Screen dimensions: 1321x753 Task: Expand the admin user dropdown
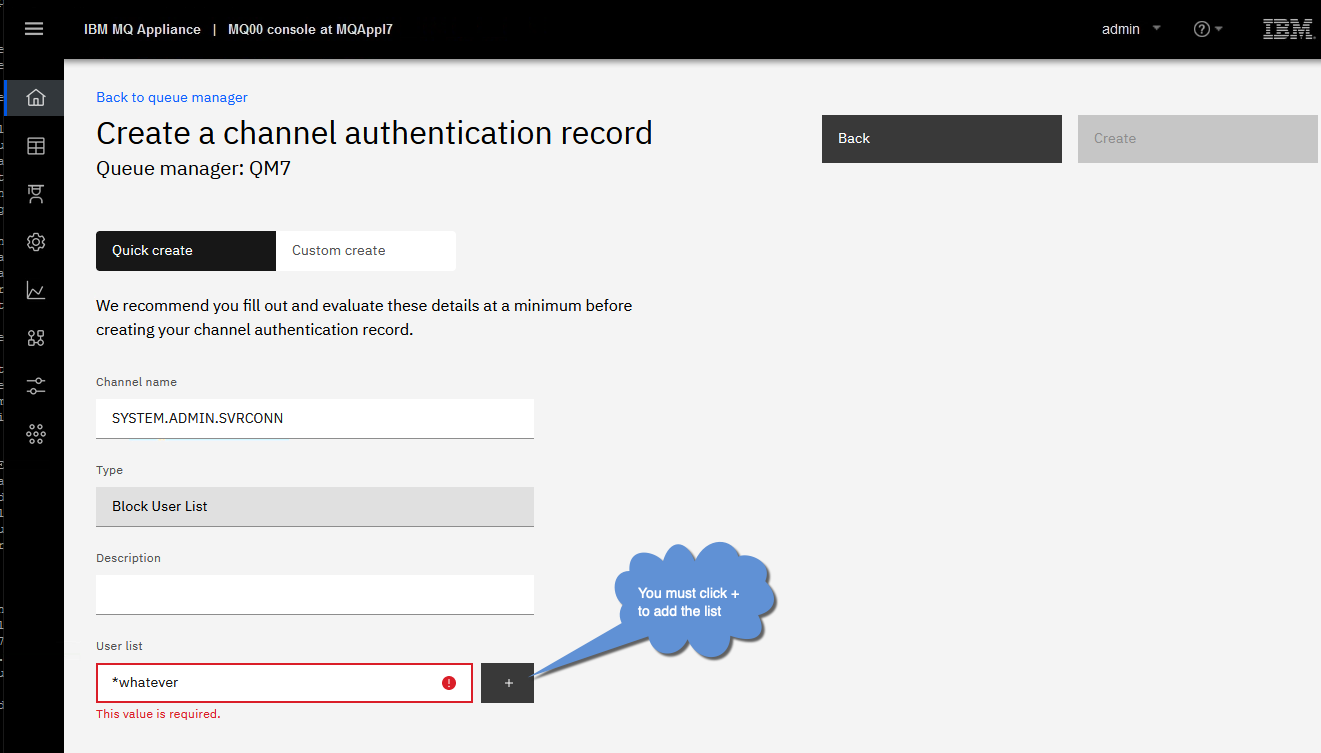point(1131,29)
